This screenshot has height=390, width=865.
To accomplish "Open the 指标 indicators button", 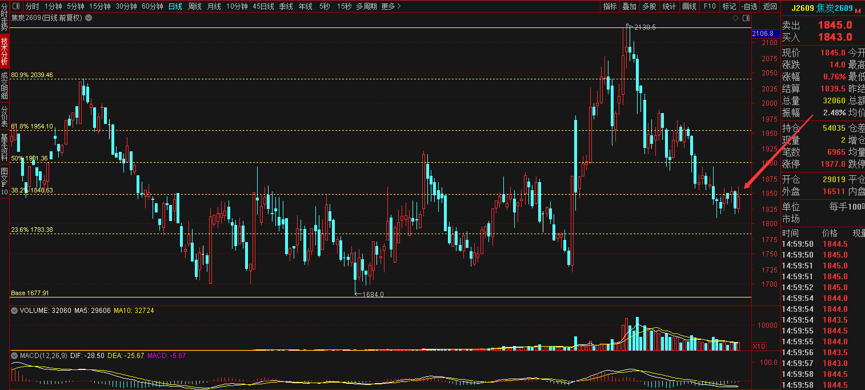I will tap(610, 7).
